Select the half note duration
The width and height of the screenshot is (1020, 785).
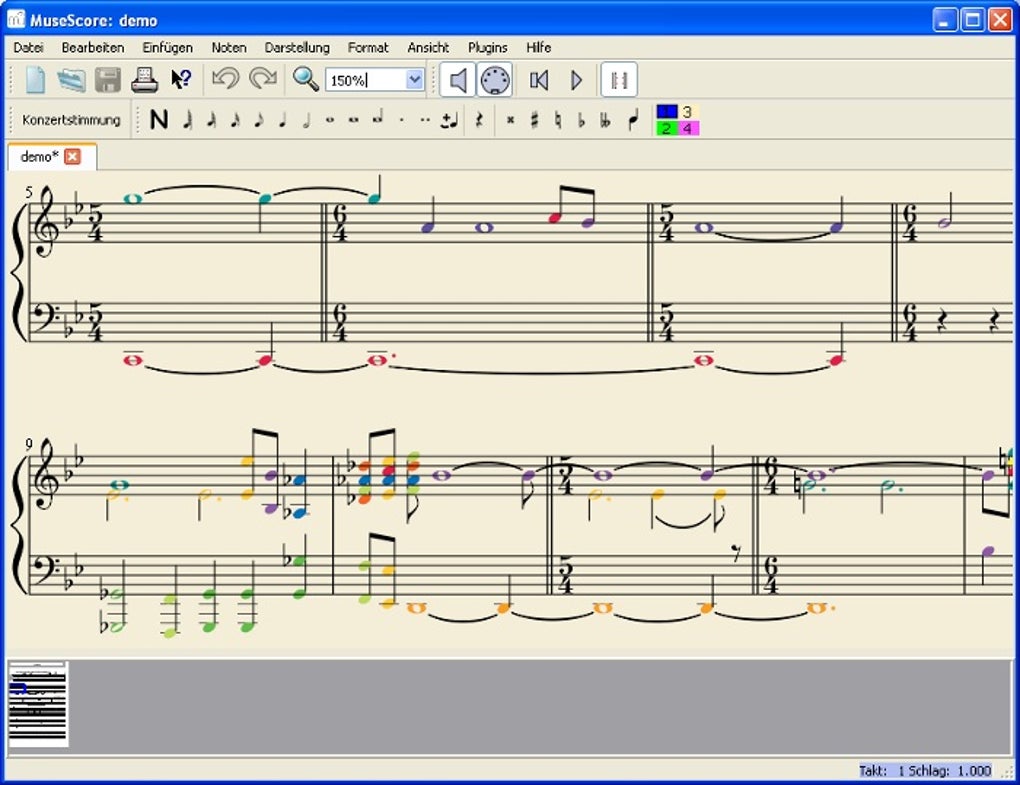(x=306, y=120)
